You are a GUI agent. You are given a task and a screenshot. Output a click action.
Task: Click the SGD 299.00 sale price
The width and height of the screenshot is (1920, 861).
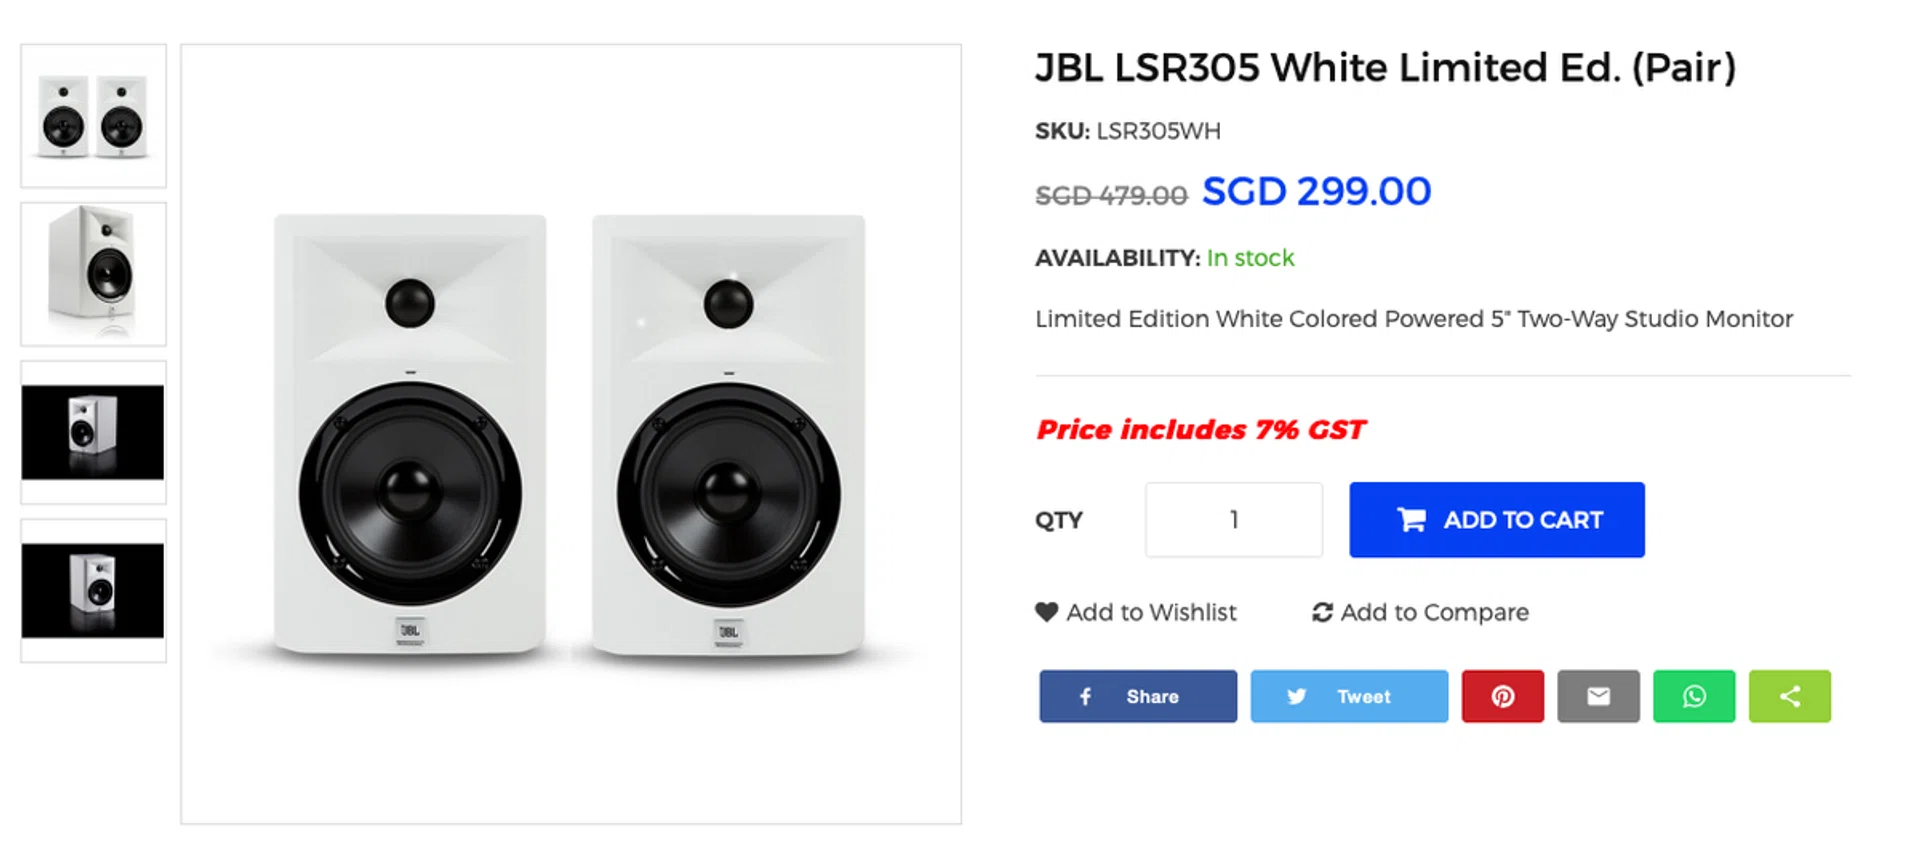(1316, 191)
